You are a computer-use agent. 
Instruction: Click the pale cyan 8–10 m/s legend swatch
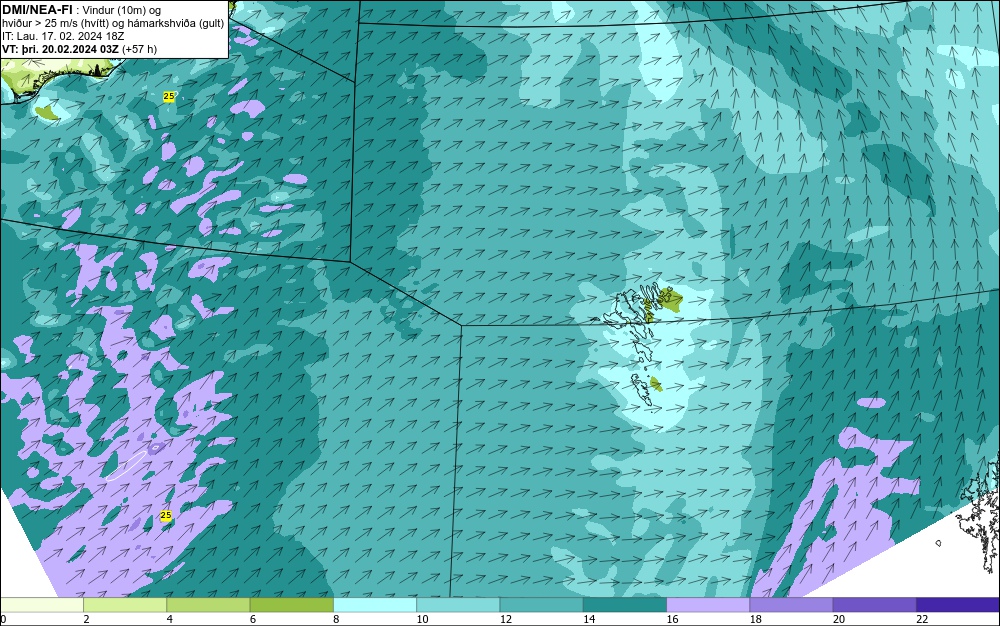coord(375,605)
